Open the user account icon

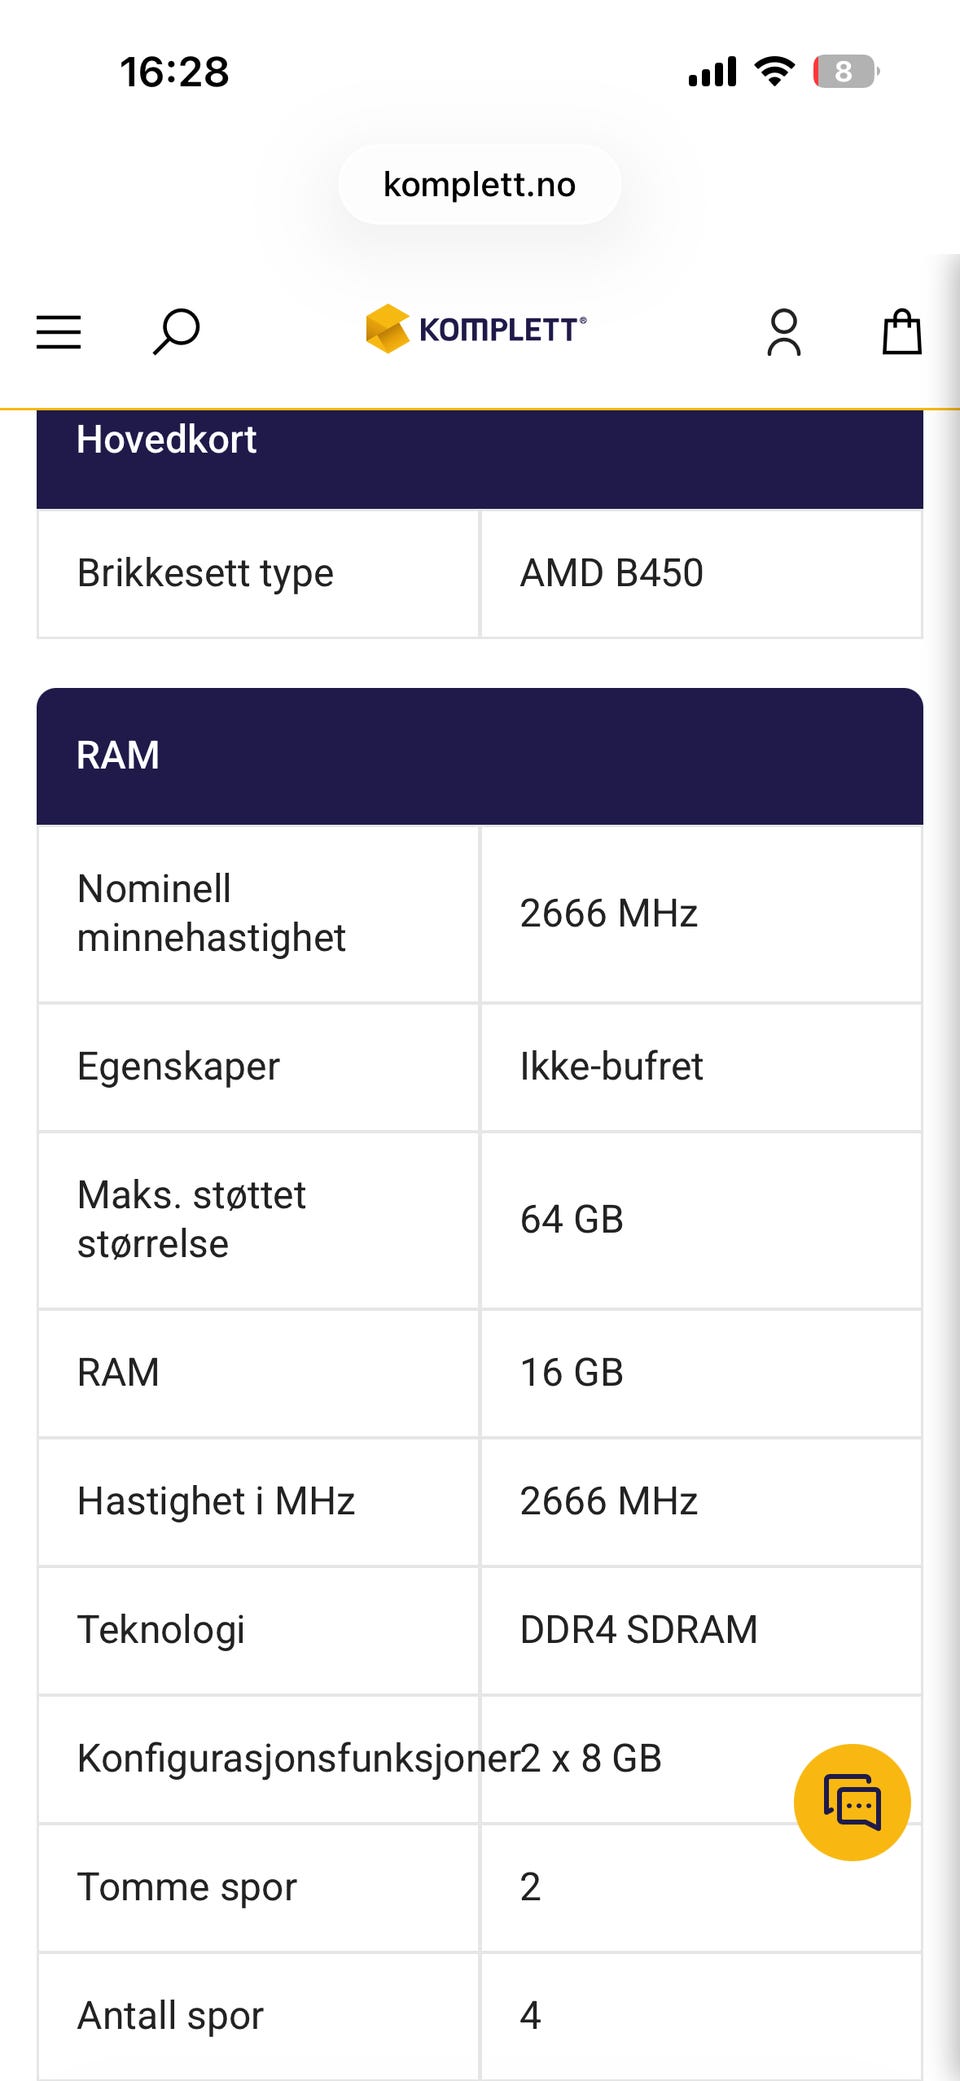click(x=784, y=332)
